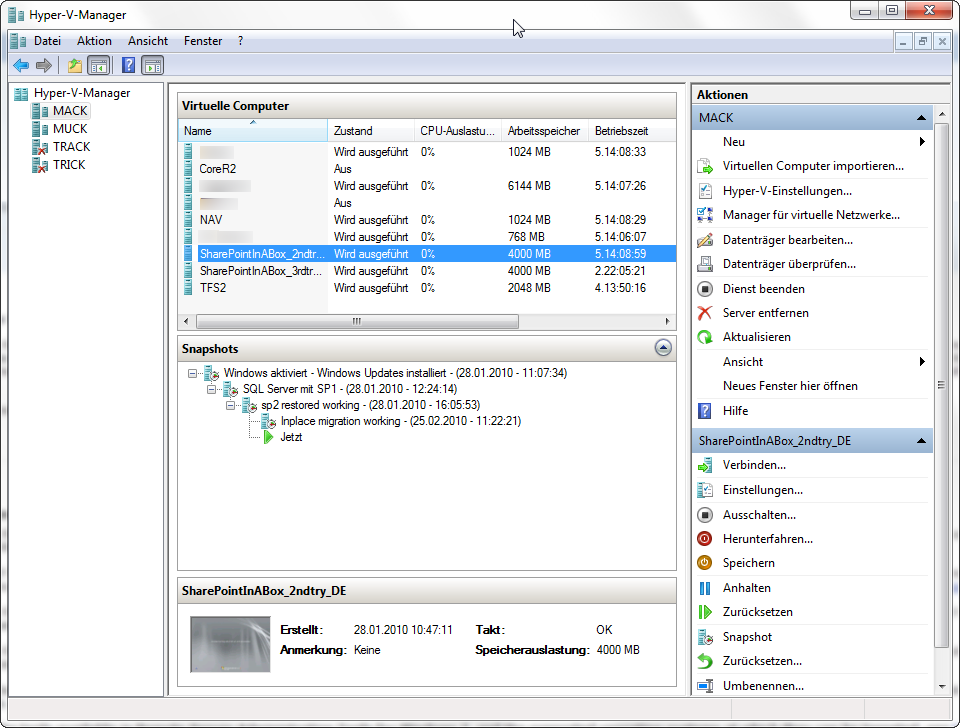Image resolution: width=960 pixels, height=728 pixels.
Task: Open Hyper-V-Einstellungen link
Action: (787, 191)
